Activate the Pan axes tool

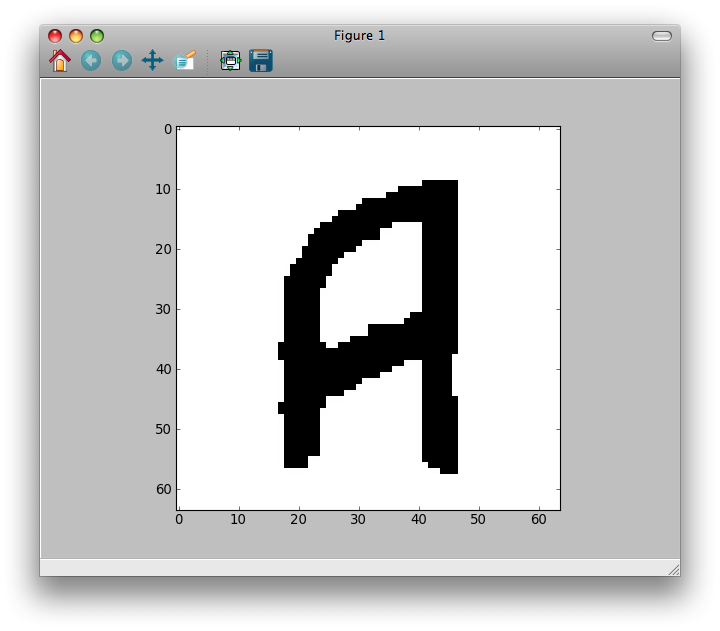(x=152, y=61)
